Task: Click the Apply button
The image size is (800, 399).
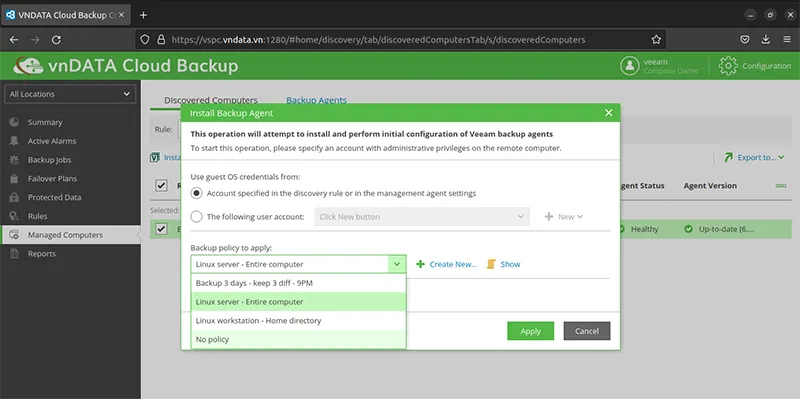Action: (x=531, y=331)
